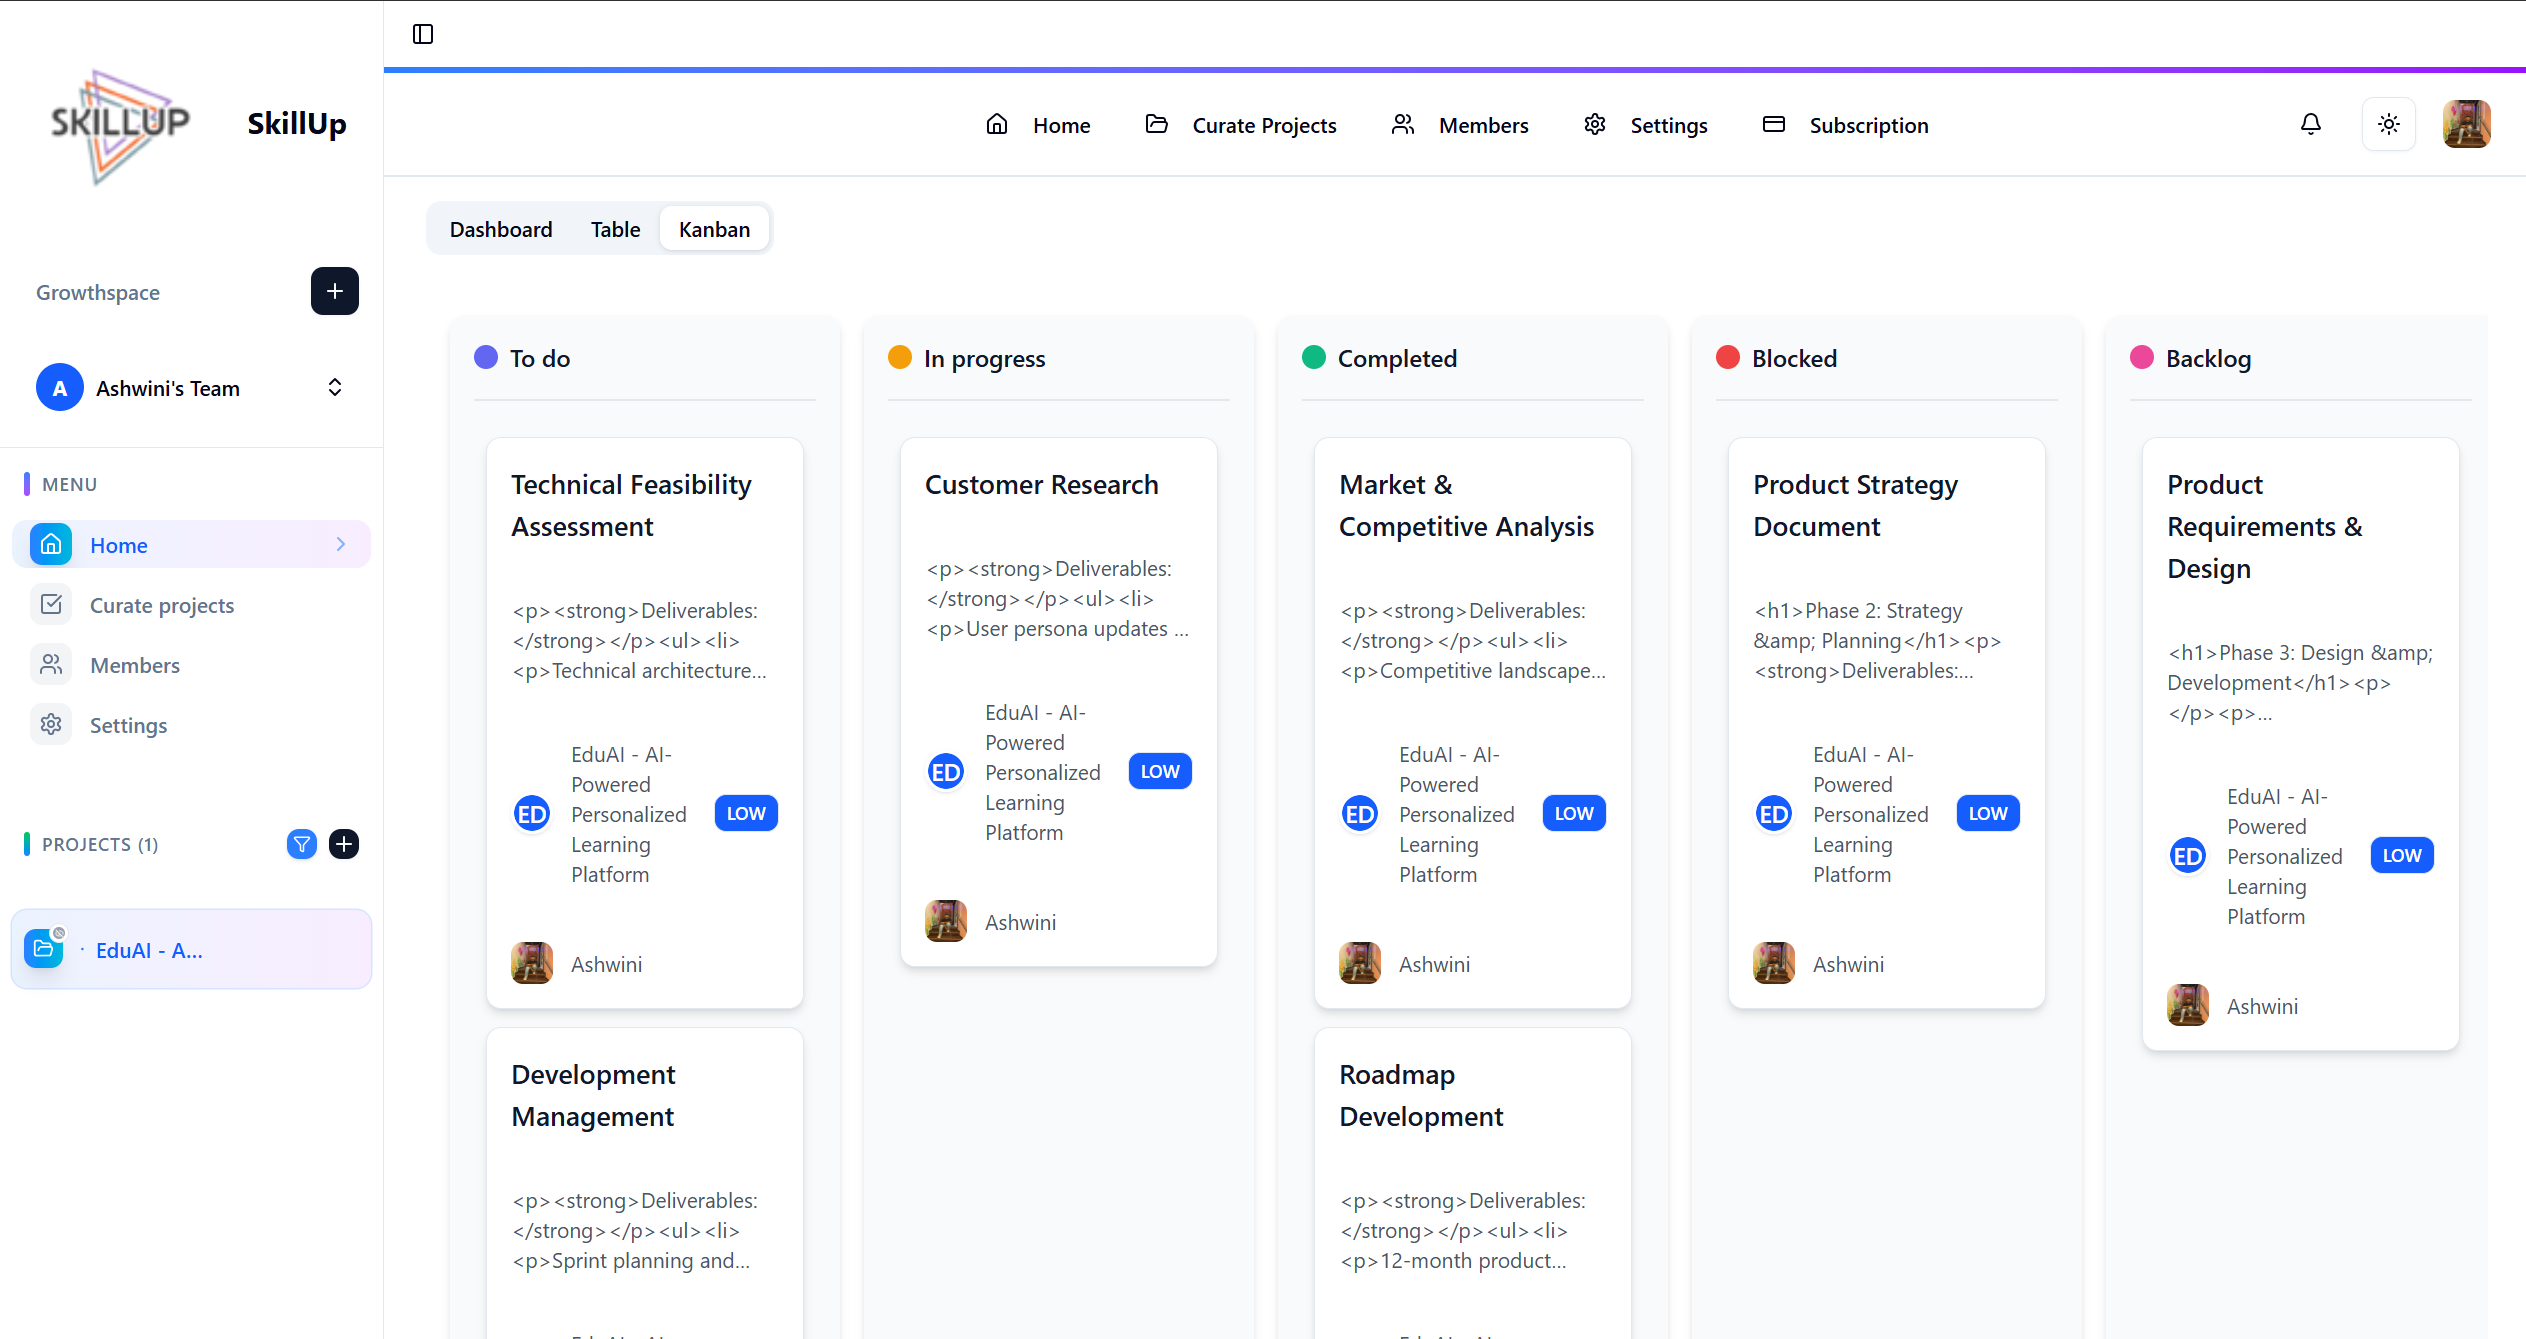The height and width of the screenshot is (1339, 2526).
Task: Click Ashwini's Team 'A' avatar
Action: (x=60, y=388)
